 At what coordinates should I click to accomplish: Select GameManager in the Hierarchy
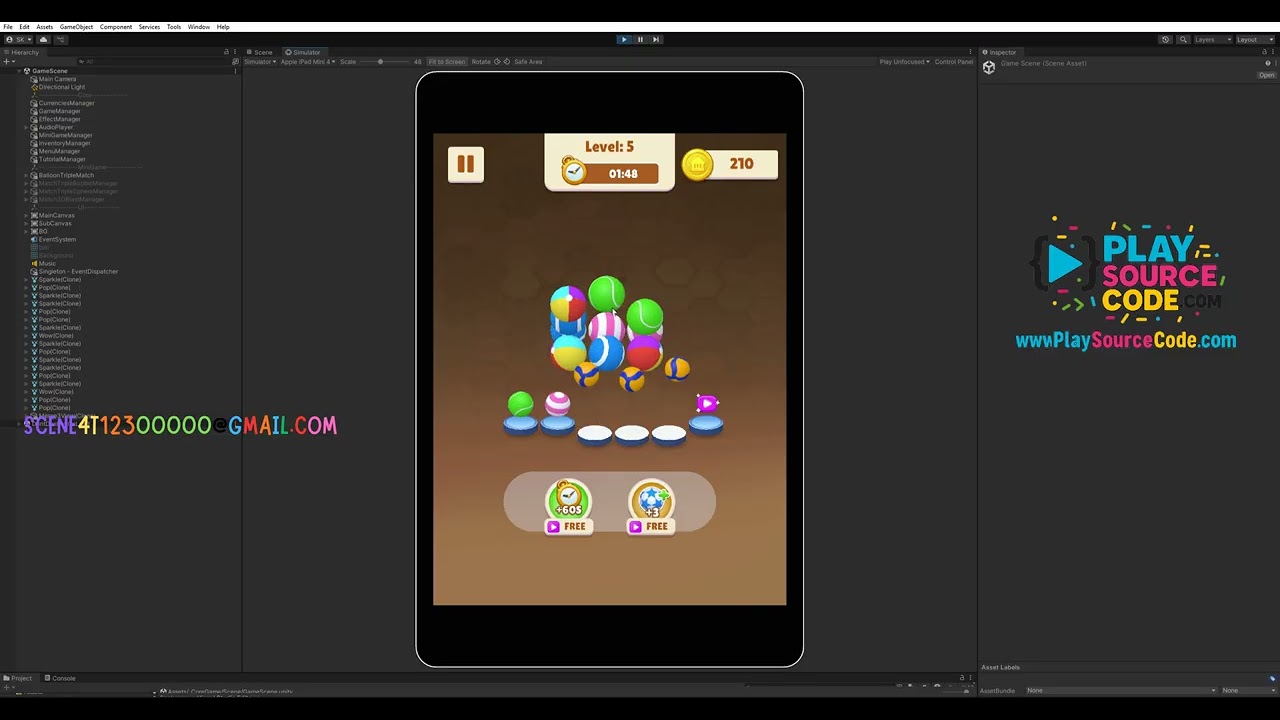tap(59, 111)
